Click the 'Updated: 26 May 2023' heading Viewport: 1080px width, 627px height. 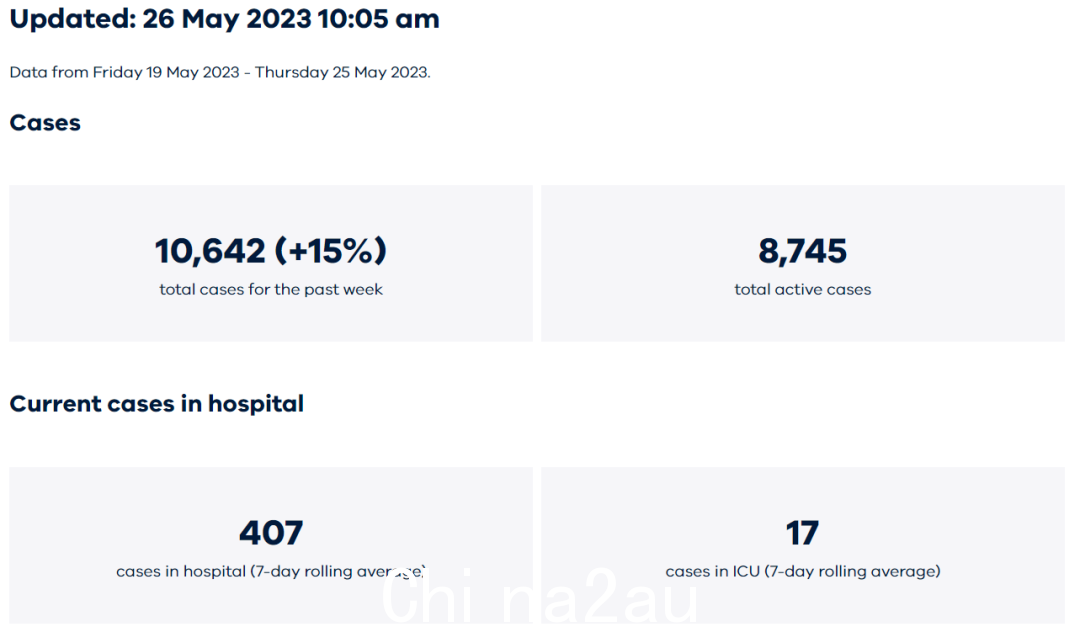(x=225, y=19)
